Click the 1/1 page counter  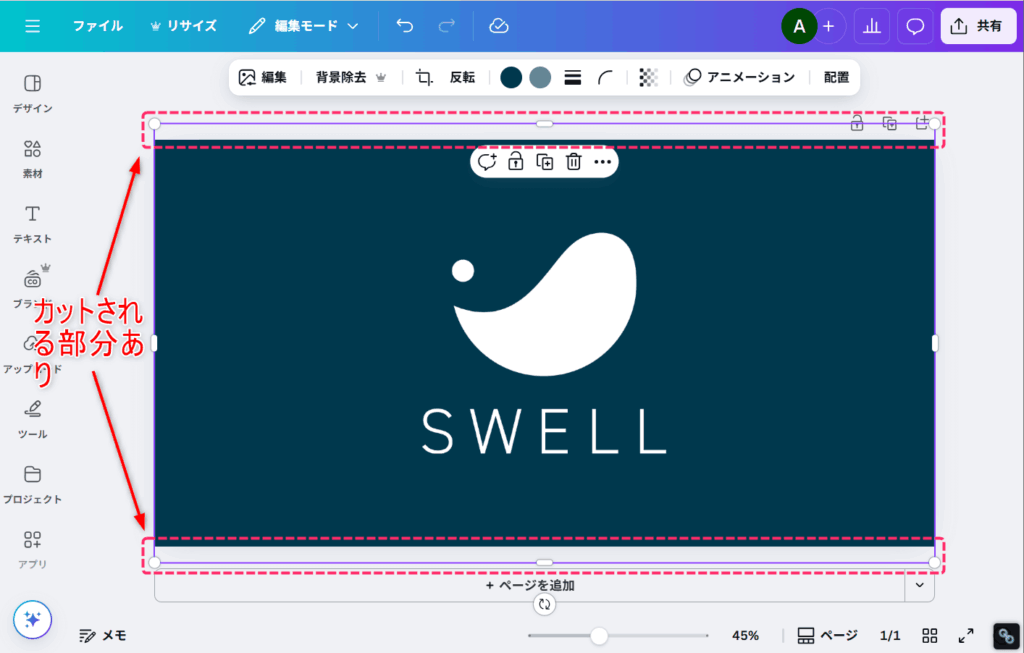tap(890, 635)
